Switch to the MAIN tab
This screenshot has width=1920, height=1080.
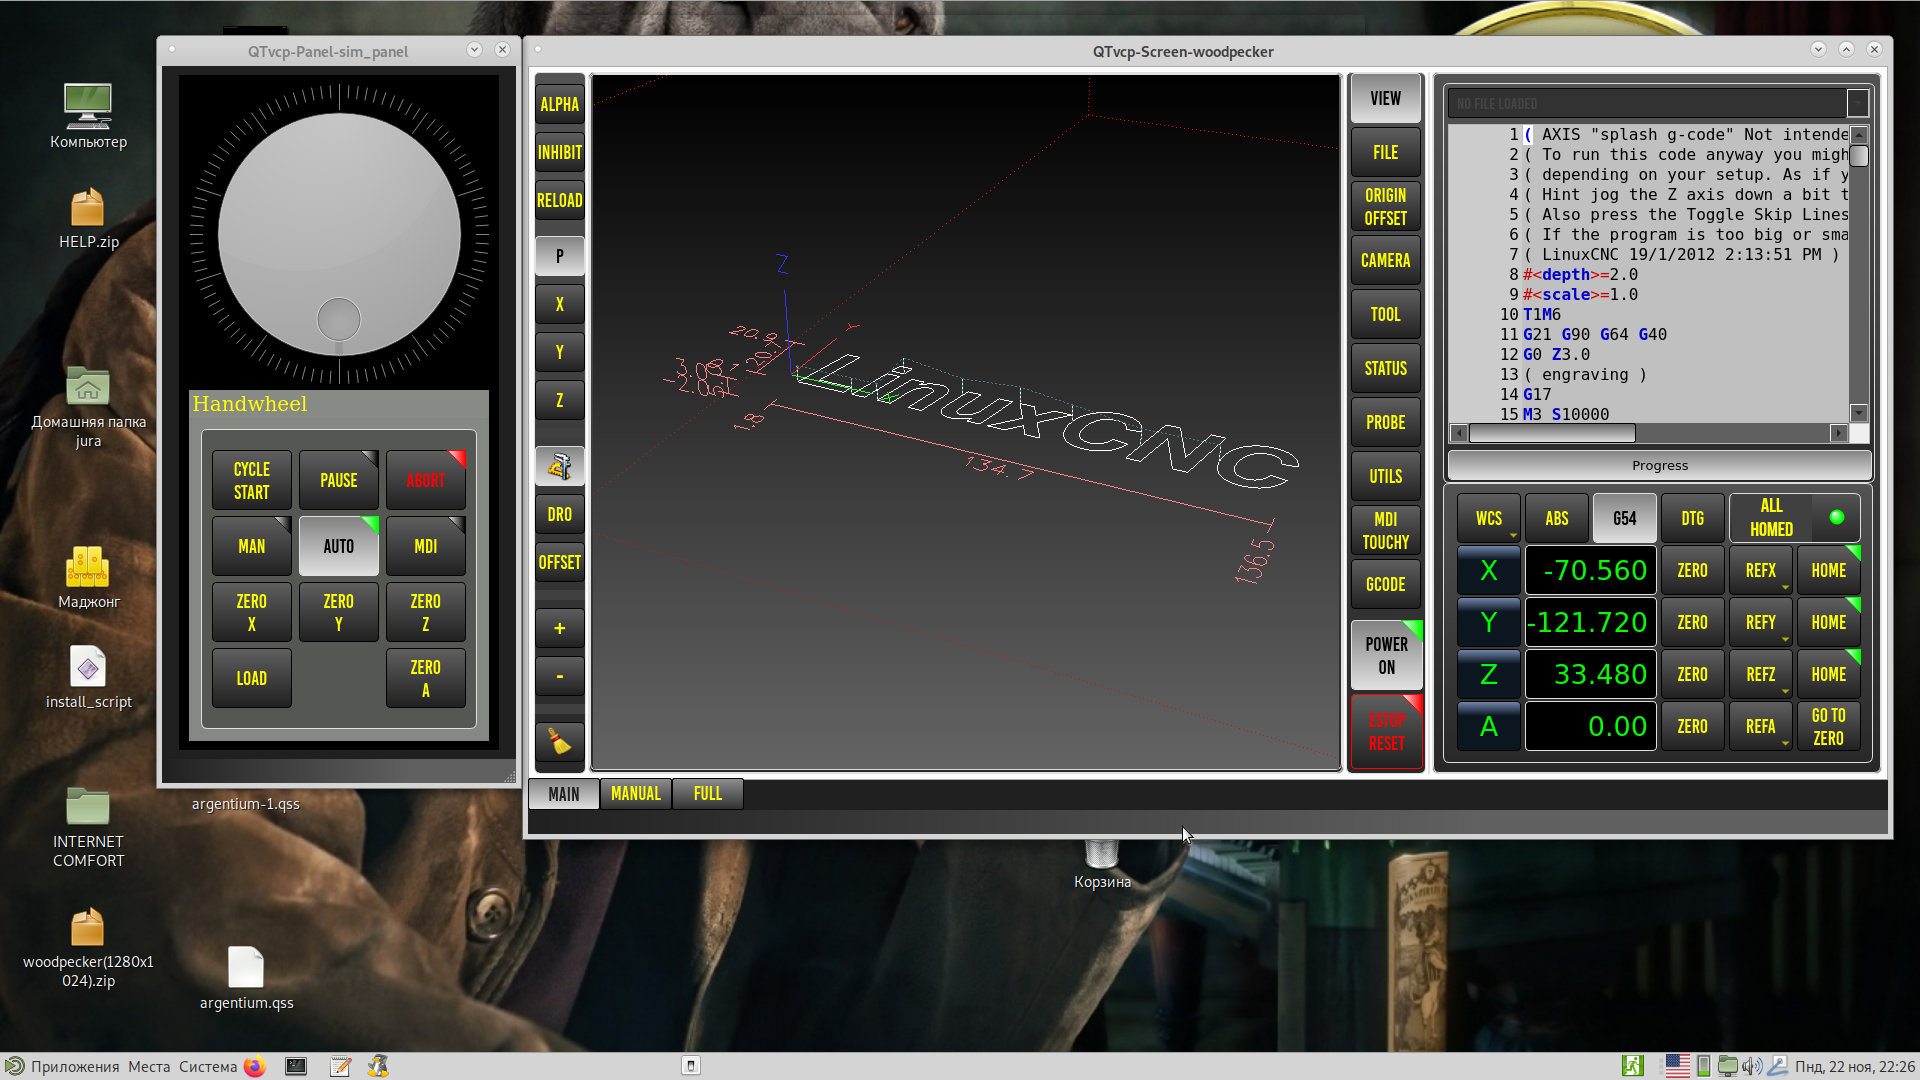tap(563, 794)
